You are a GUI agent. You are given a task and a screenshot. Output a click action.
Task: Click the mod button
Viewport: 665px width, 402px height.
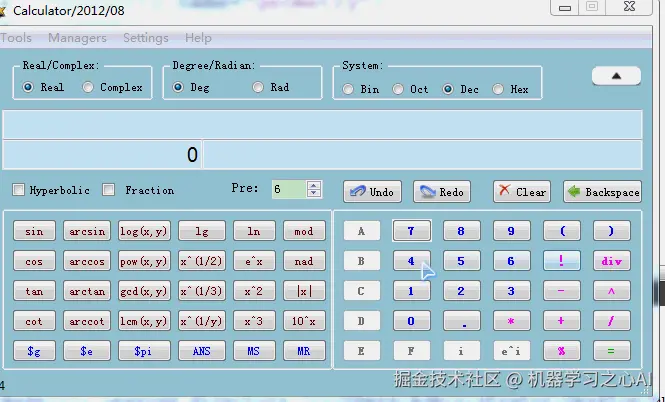[304, 231]
